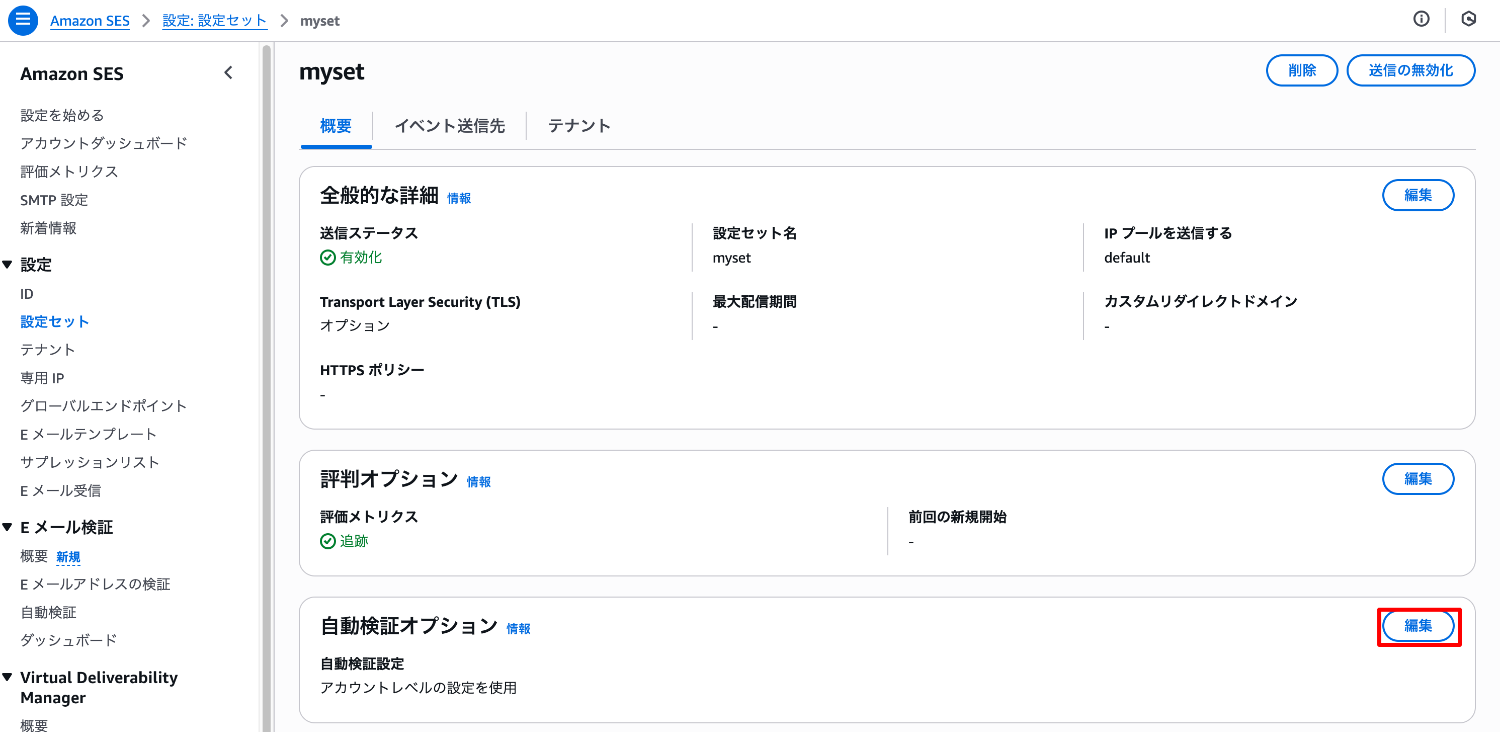Click the hexagon settings icon top right
Image resolution: width=1500 pixels, height=732 pixels.
[1469, 19]
